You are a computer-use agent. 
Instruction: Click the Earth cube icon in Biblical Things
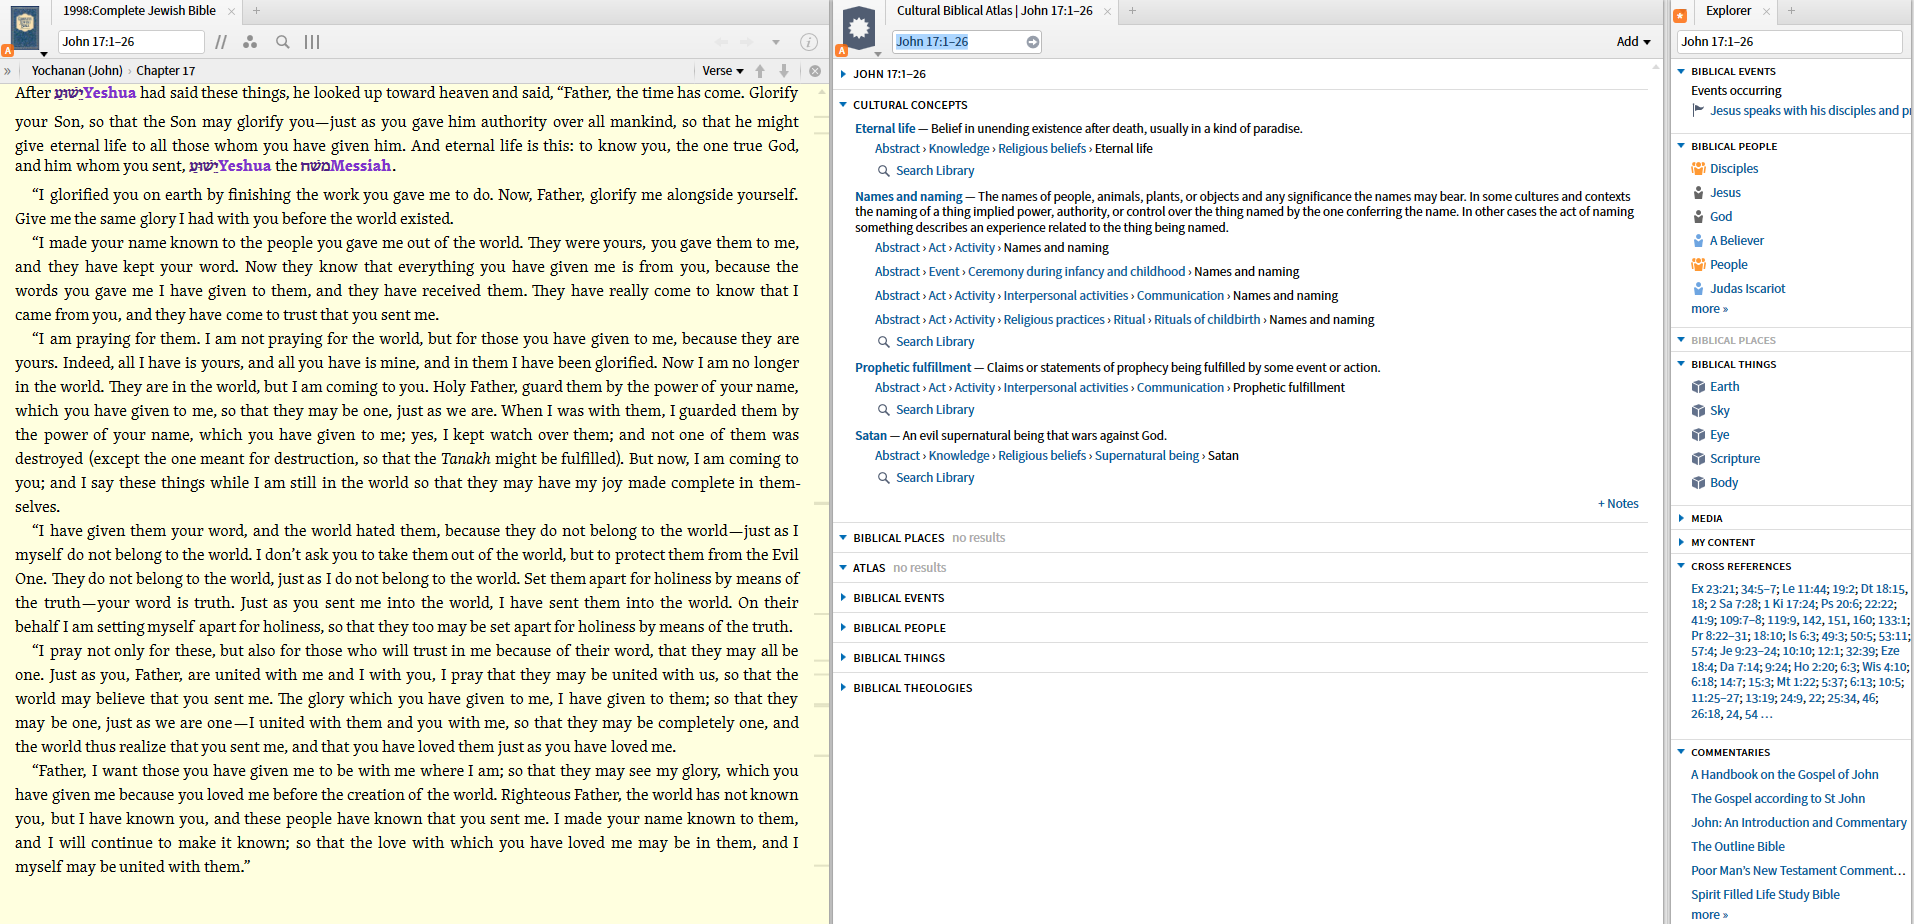coord(1698,387)
